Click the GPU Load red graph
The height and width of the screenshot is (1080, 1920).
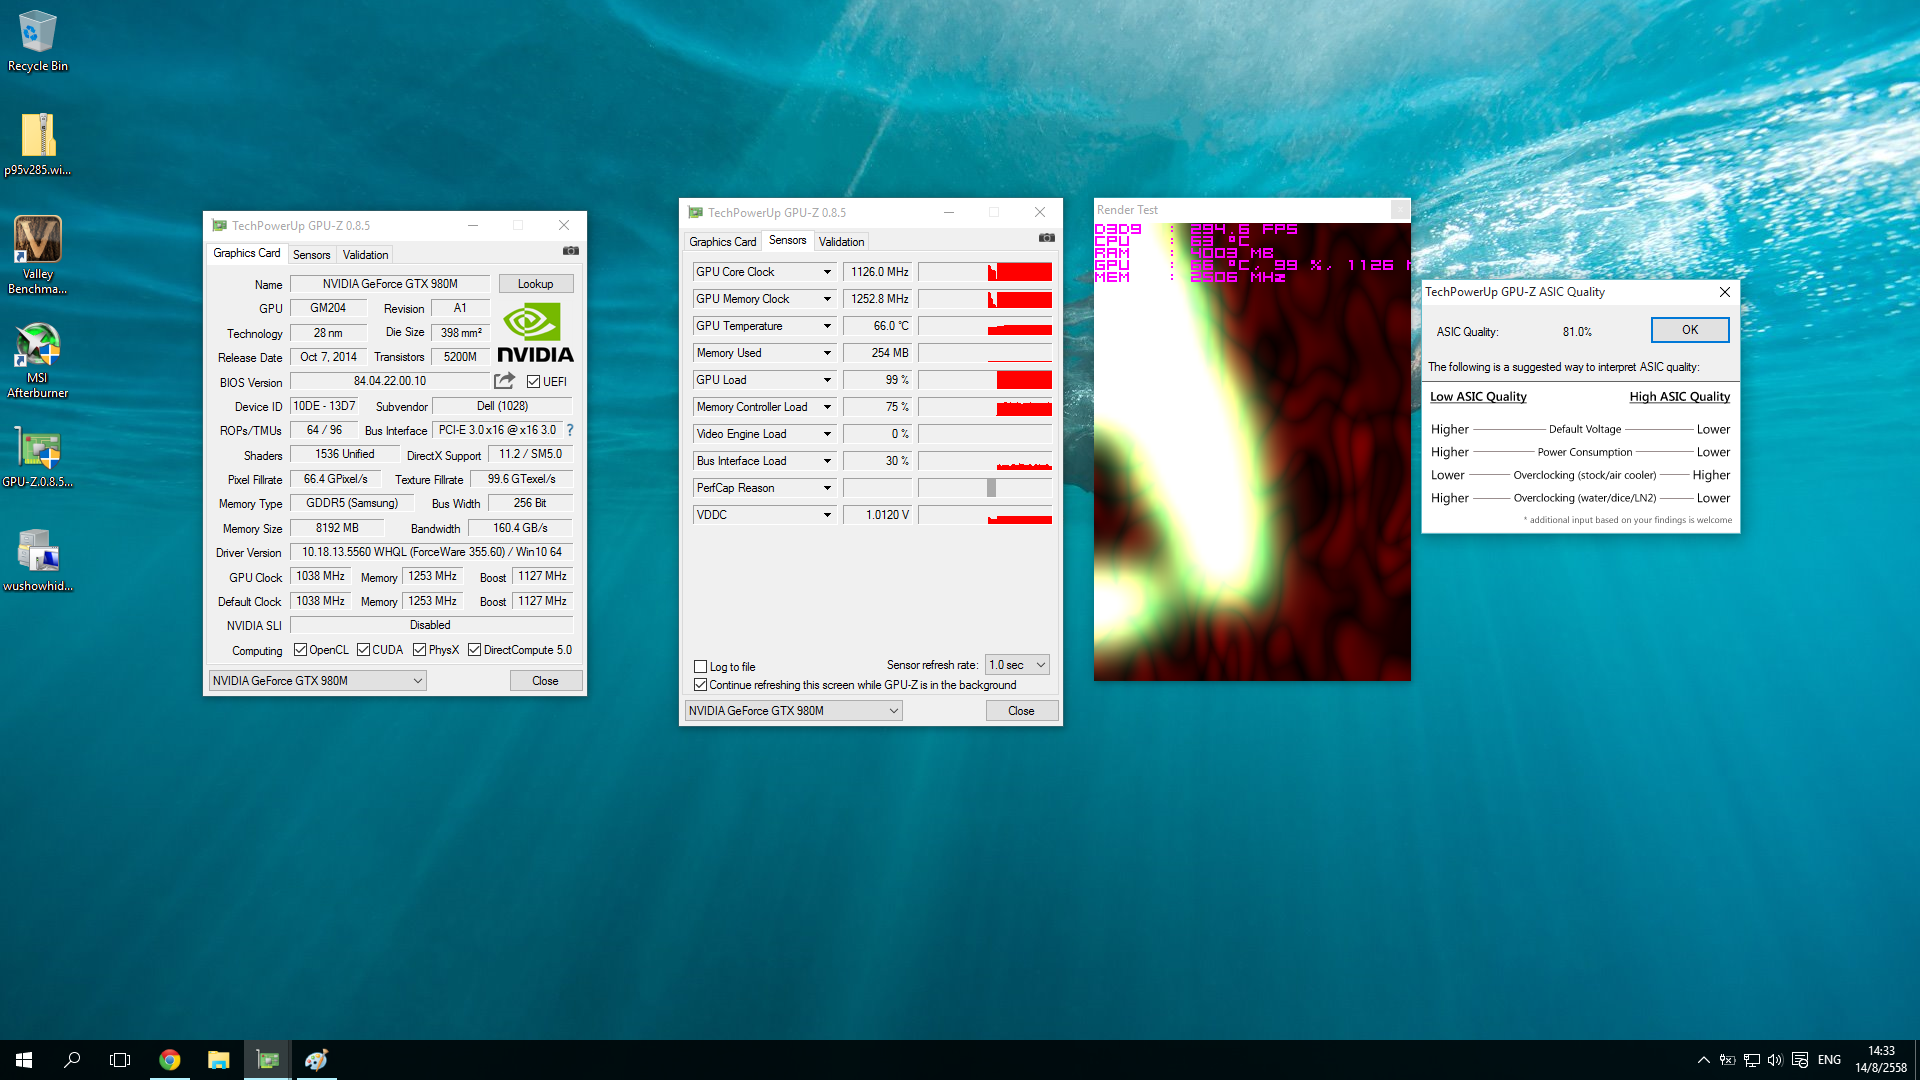click(x=1024, y=380)
